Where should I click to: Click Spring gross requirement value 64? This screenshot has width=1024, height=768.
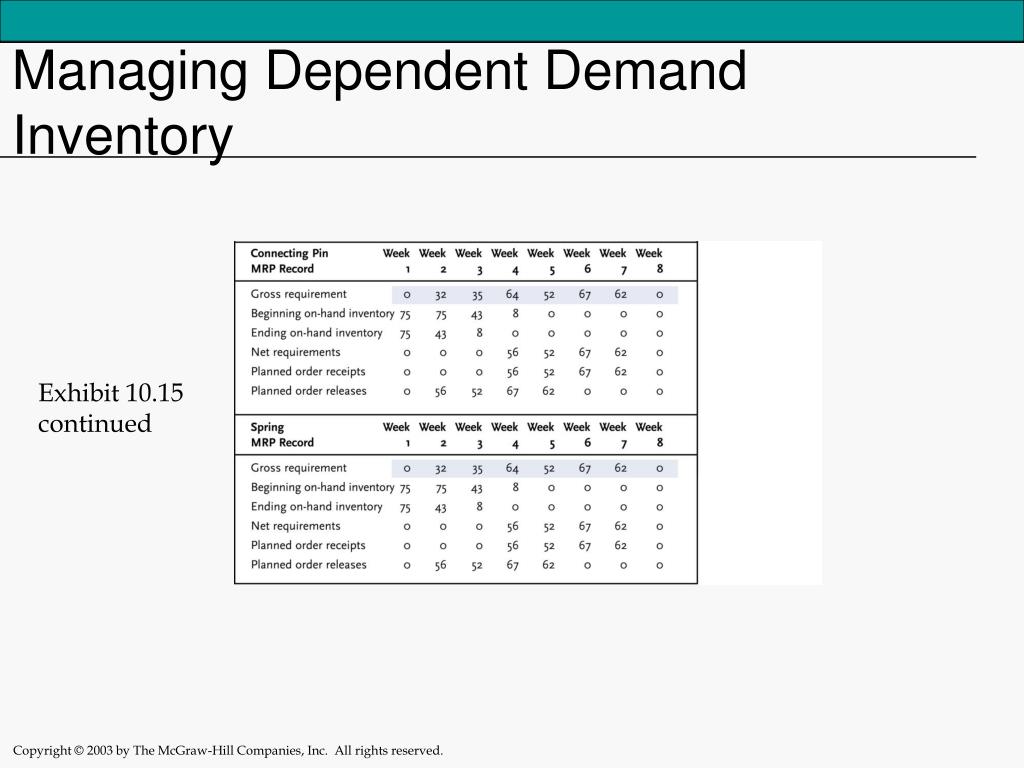pos(512,468)
